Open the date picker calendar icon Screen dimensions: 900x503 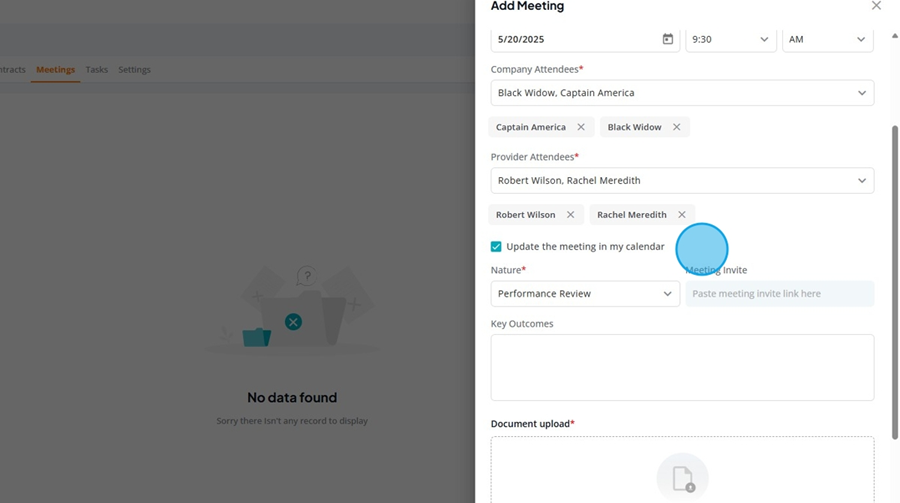pyautogui.click(x=668, y=39)
